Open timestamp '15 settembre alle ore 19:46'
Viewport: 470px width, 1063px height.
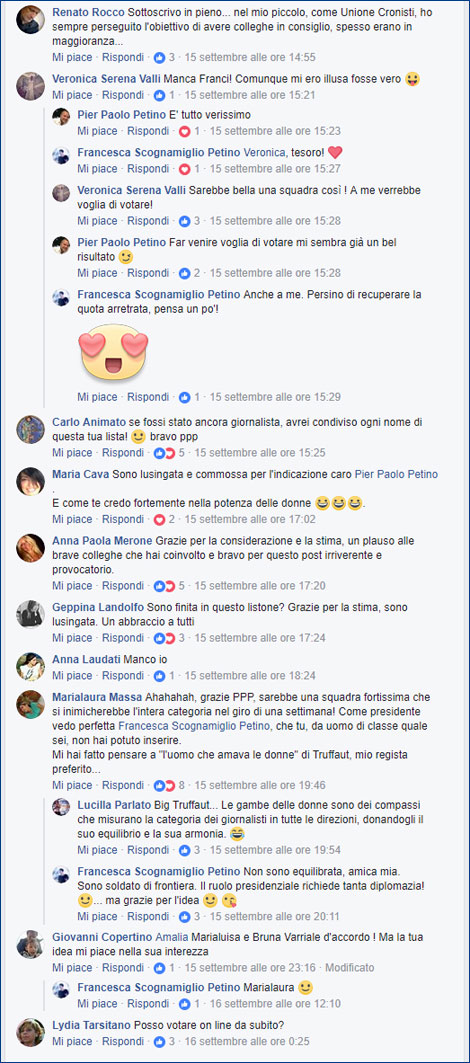tap(260, 786)
